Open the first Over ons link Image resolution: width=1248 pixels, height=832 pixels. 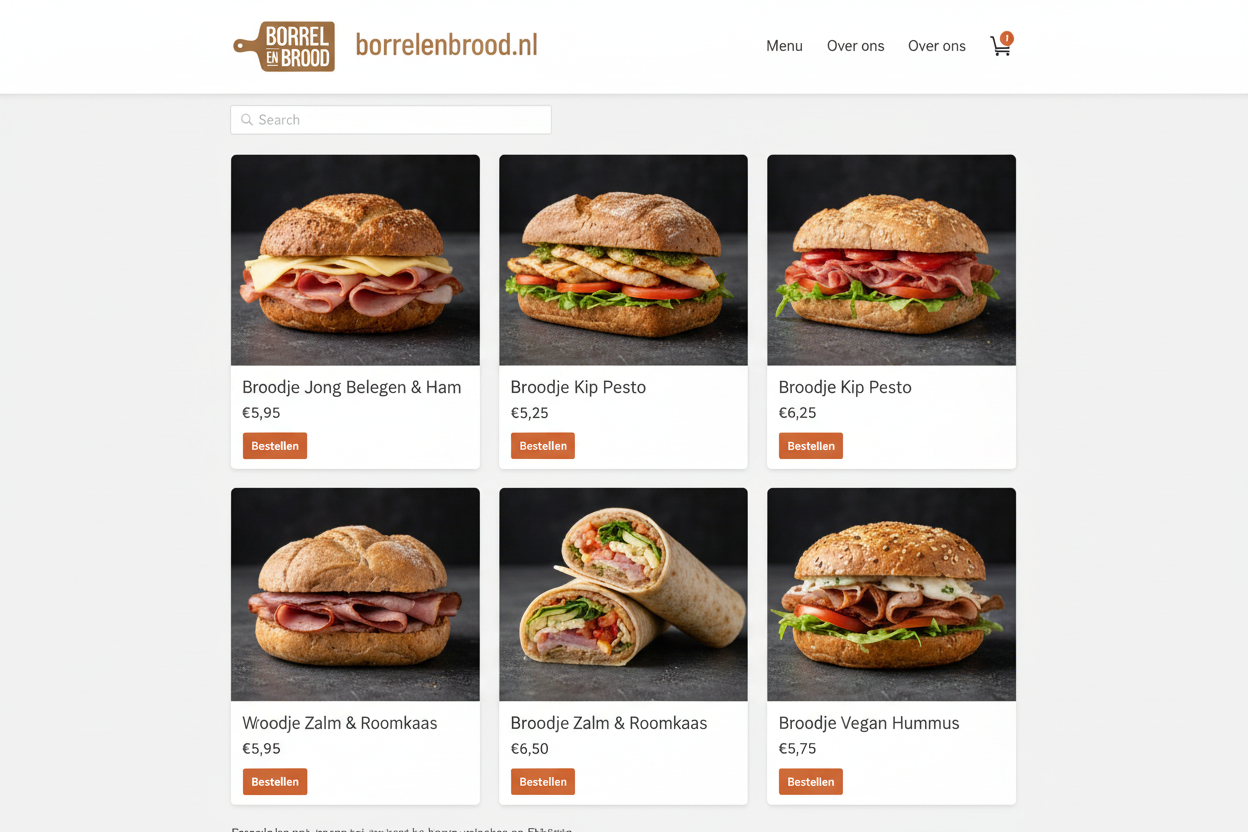pyautogui.click(x=855, y=46)
